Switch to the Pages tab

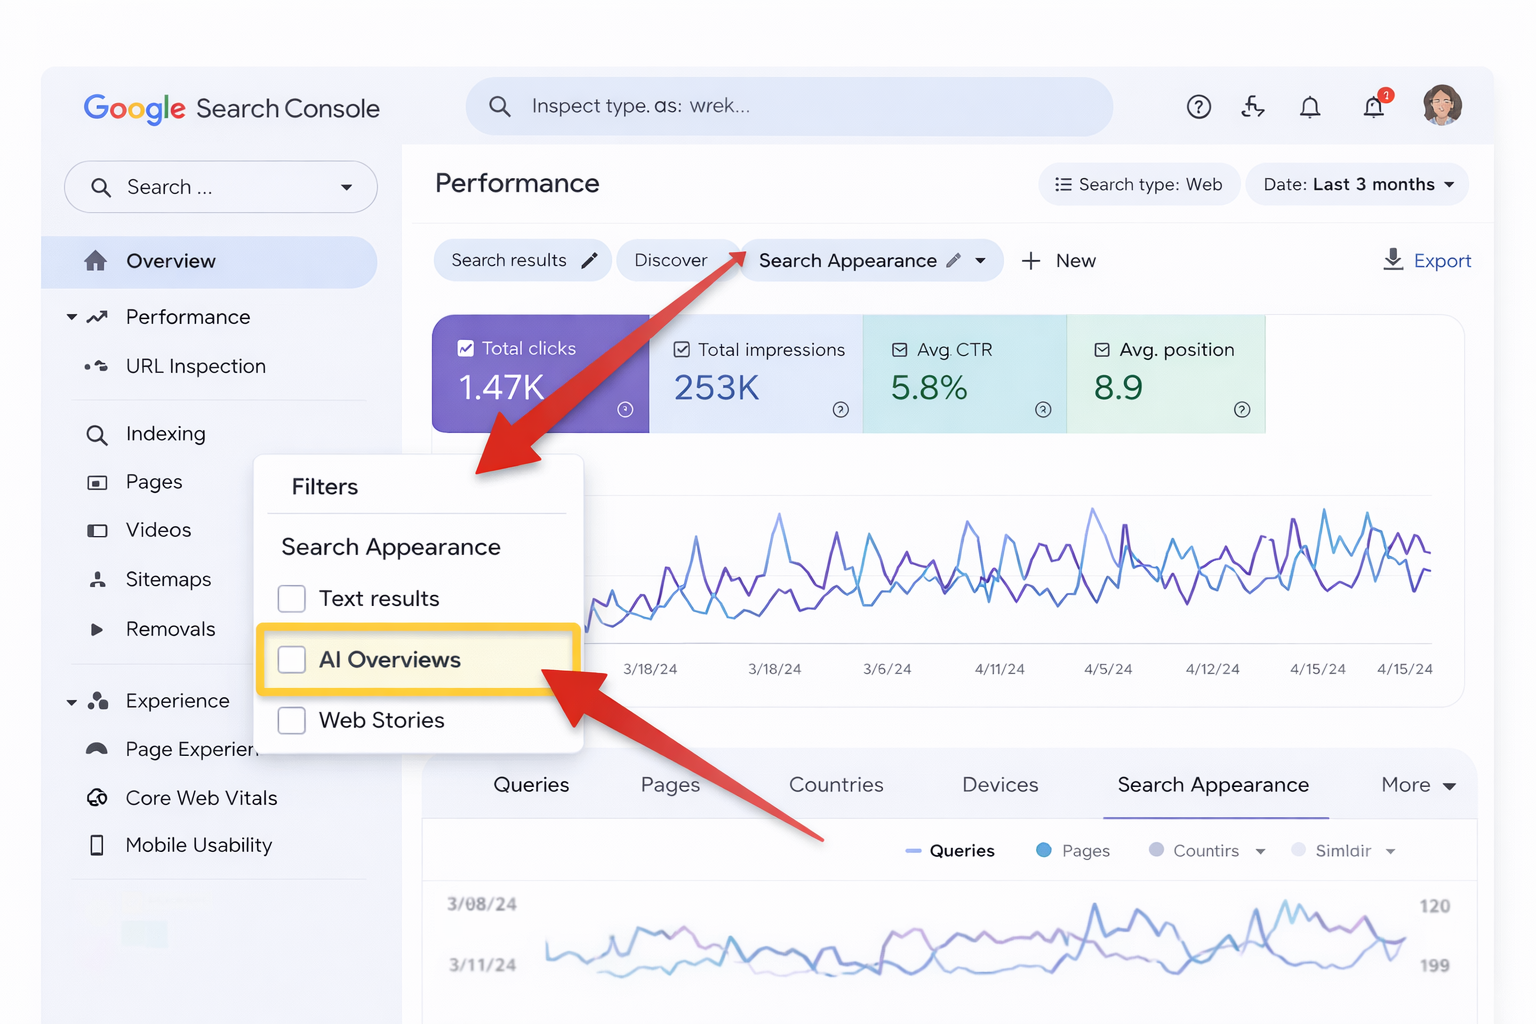670,785
